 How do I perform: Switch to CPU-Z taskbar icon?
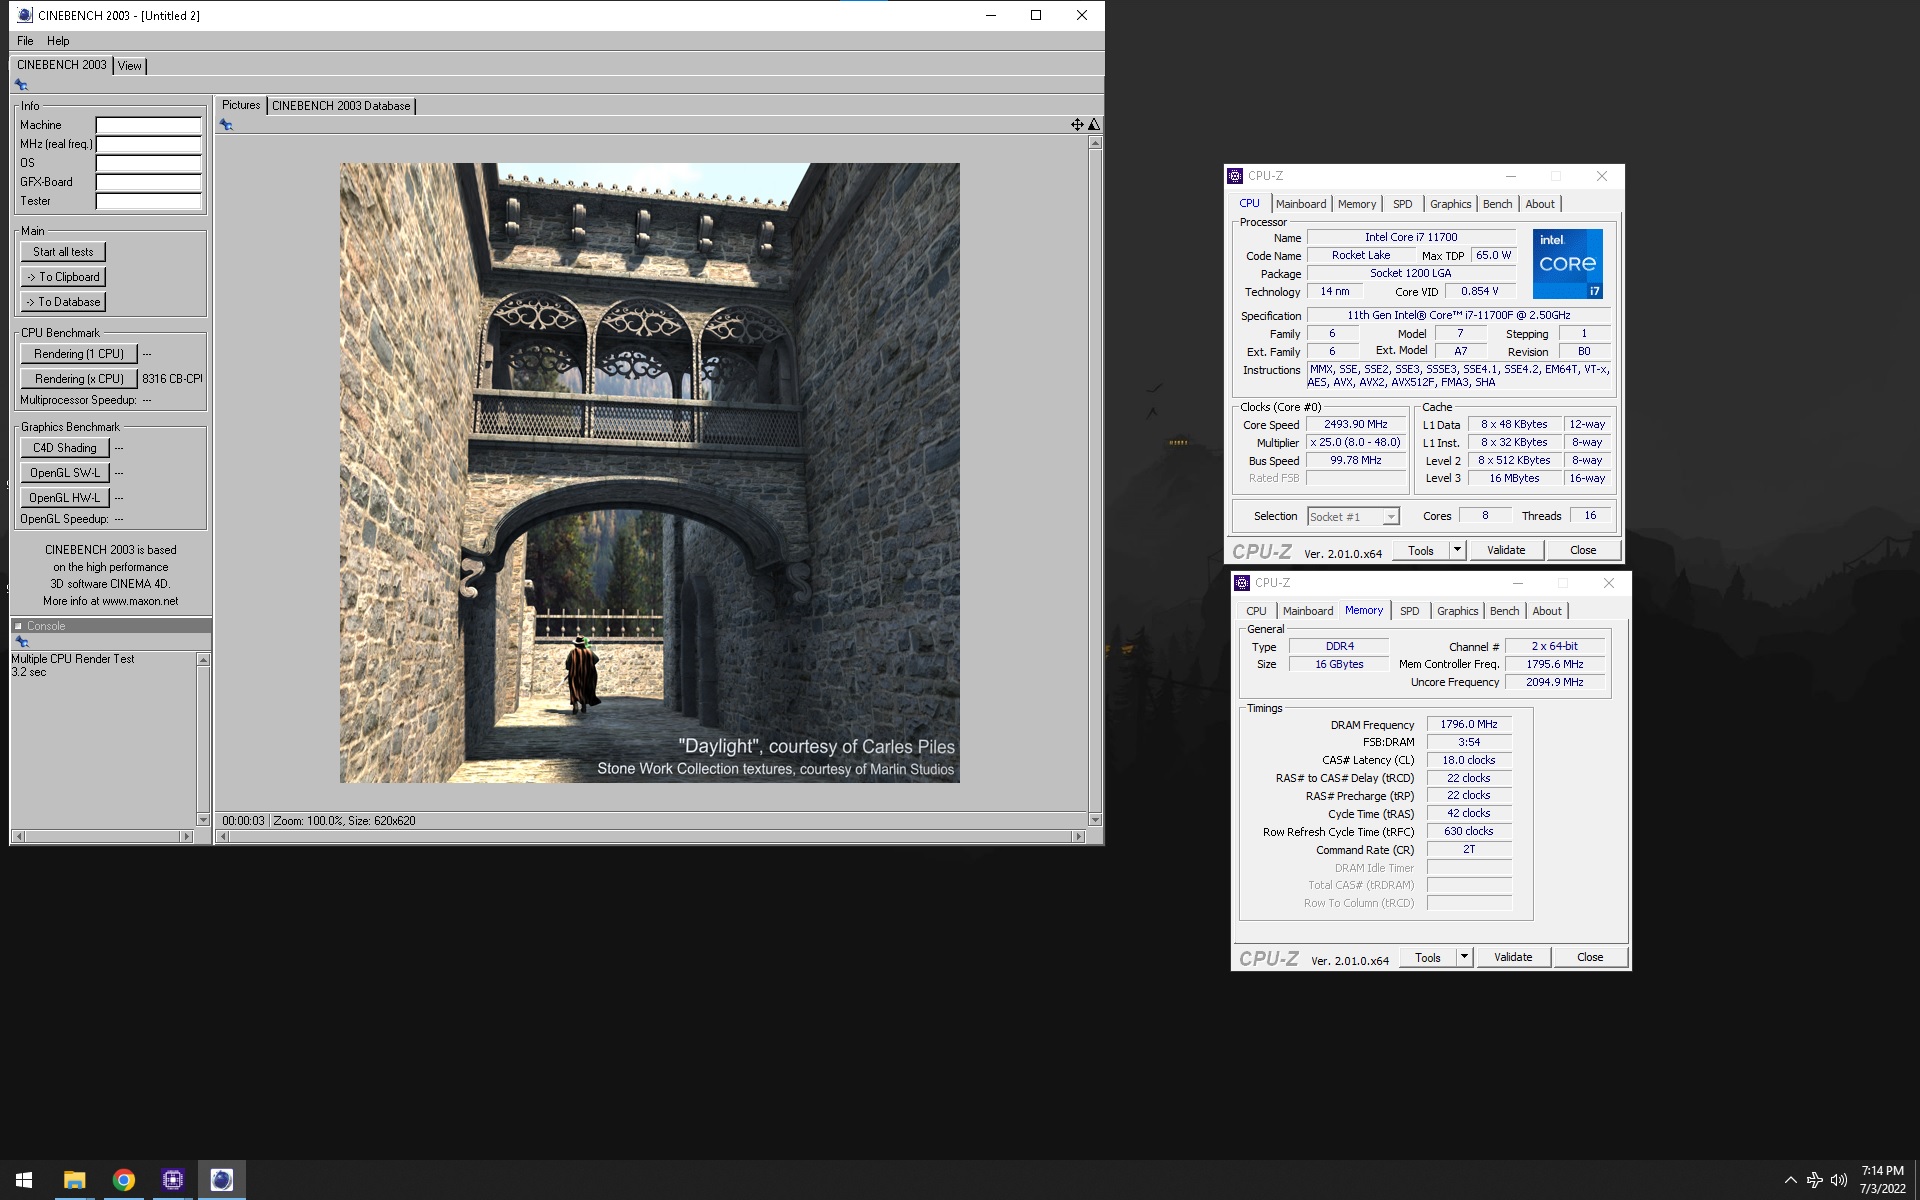pyautogui.click(x=172, y=1180)
